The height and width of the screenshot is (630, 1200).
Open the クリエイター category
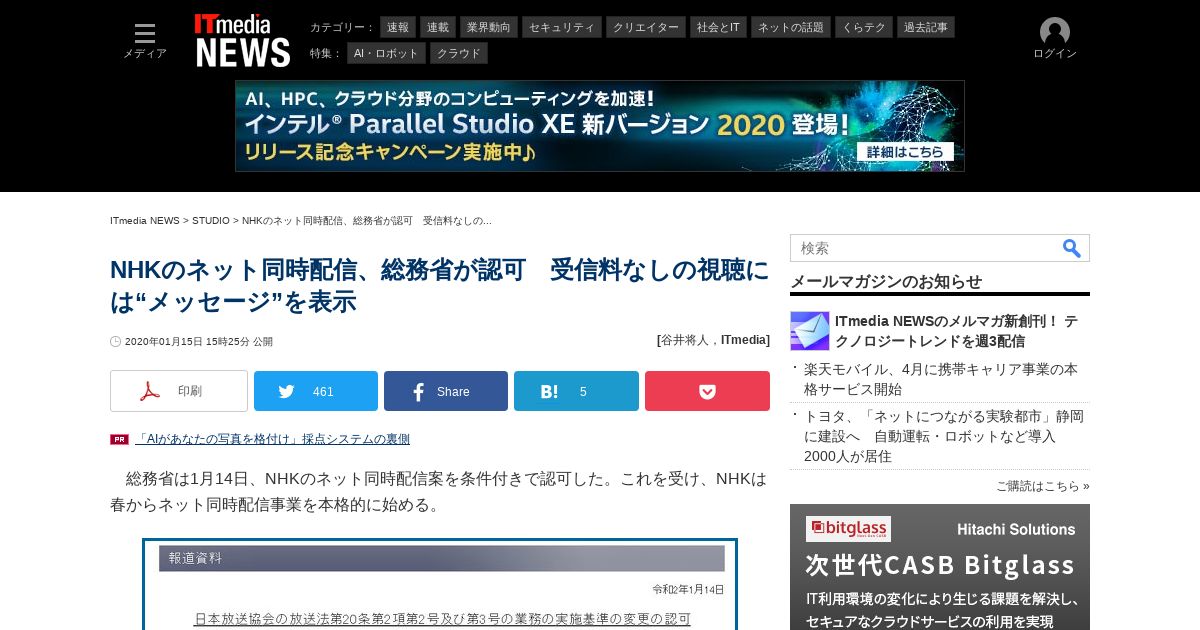point(646,27)
